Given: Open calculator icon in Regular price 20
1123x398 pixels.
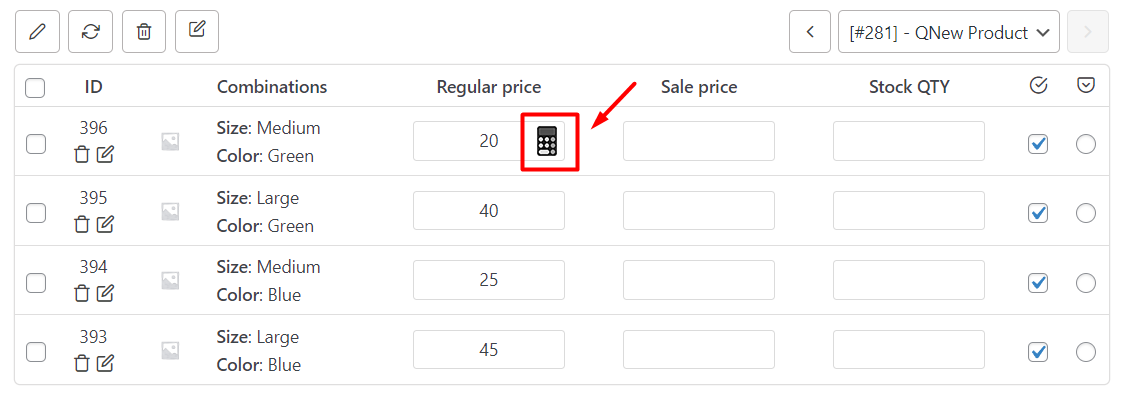Looking at the screenshot, I should coord(546,141).
